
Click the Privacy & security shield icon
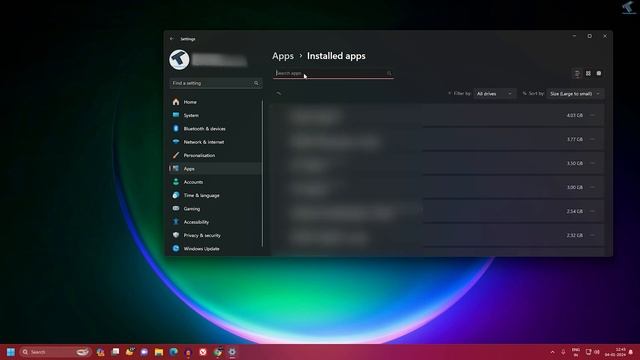[176, 236]
